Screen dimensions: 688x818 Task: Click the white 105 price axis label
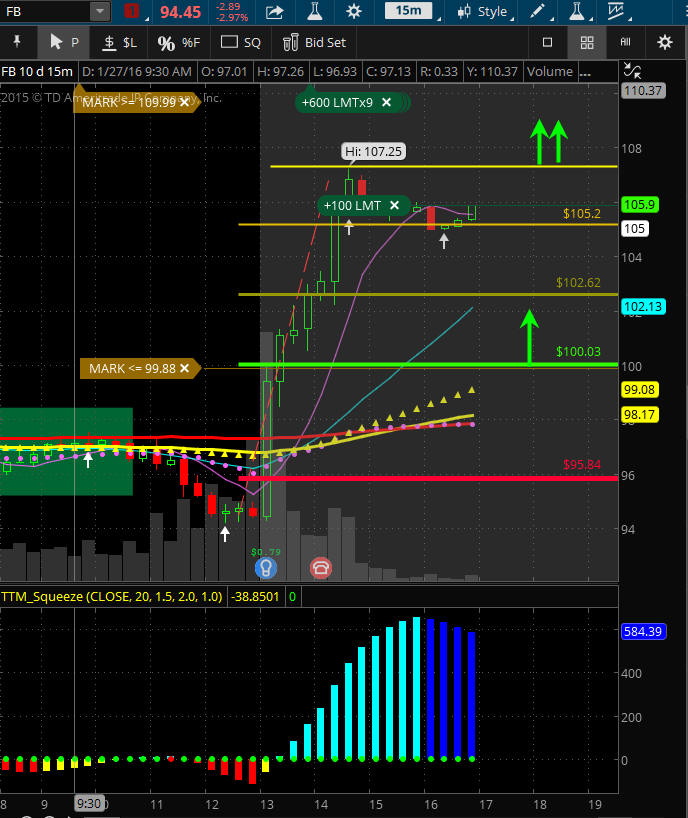634,228
